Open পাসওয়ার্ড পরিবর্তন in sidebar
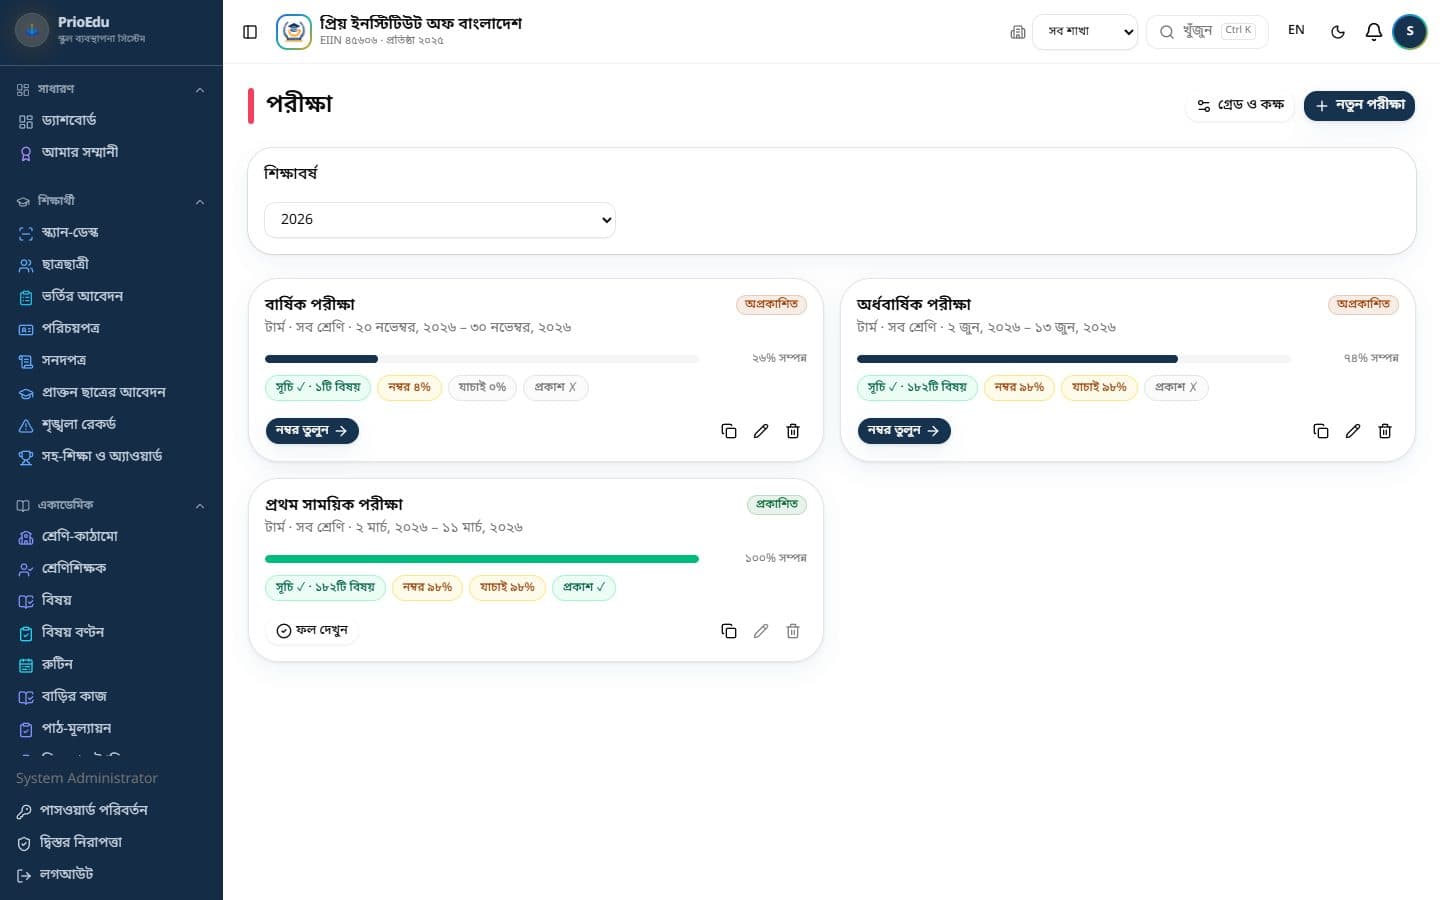 [111, 810]
